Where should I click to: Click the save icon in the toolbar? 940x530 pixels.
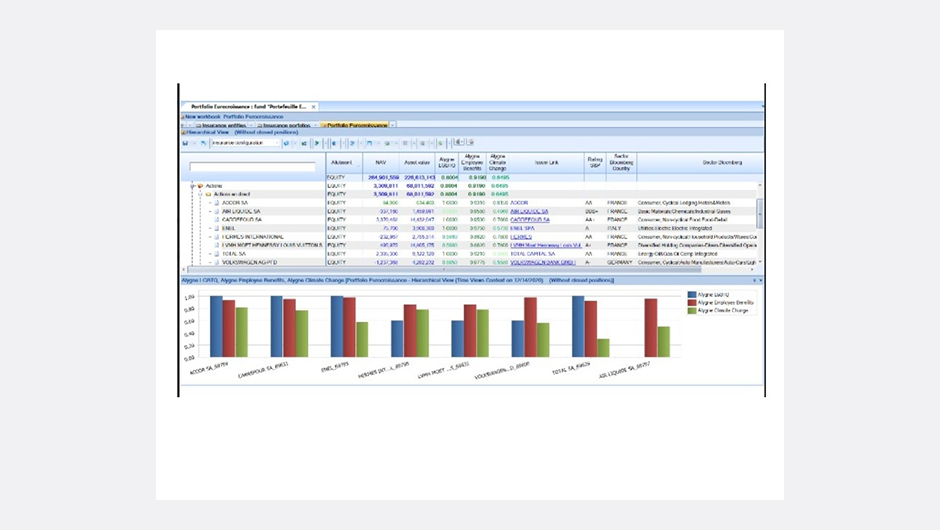click(x=185, y=143)
